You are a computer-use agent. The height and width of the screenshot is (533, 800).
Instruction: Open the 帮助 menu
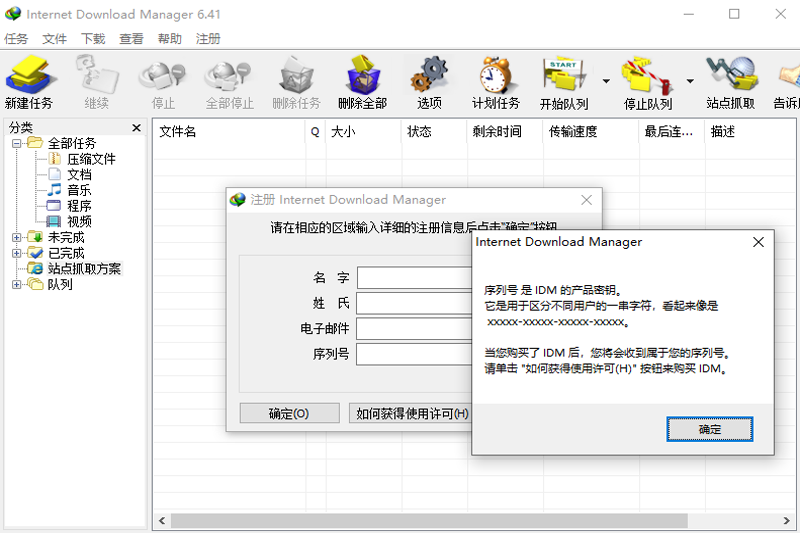point(169,39)
